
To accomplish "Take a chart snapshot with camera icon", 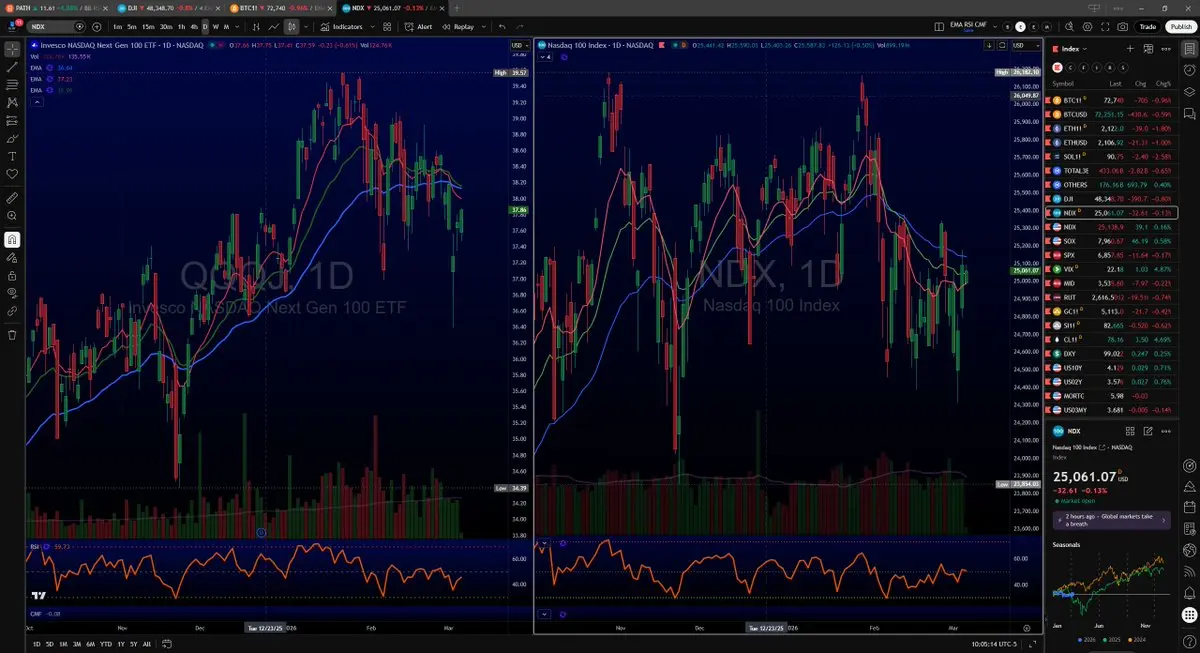I will click(1122, 27).
